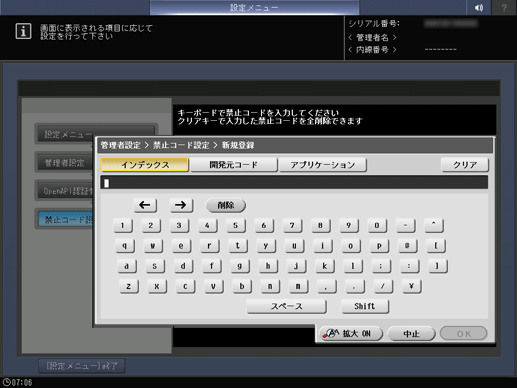The width and height of the screenshot is (517, 388).
Task: Toggle the 拡大 ON magnify button
Action: tap(351, 333)
